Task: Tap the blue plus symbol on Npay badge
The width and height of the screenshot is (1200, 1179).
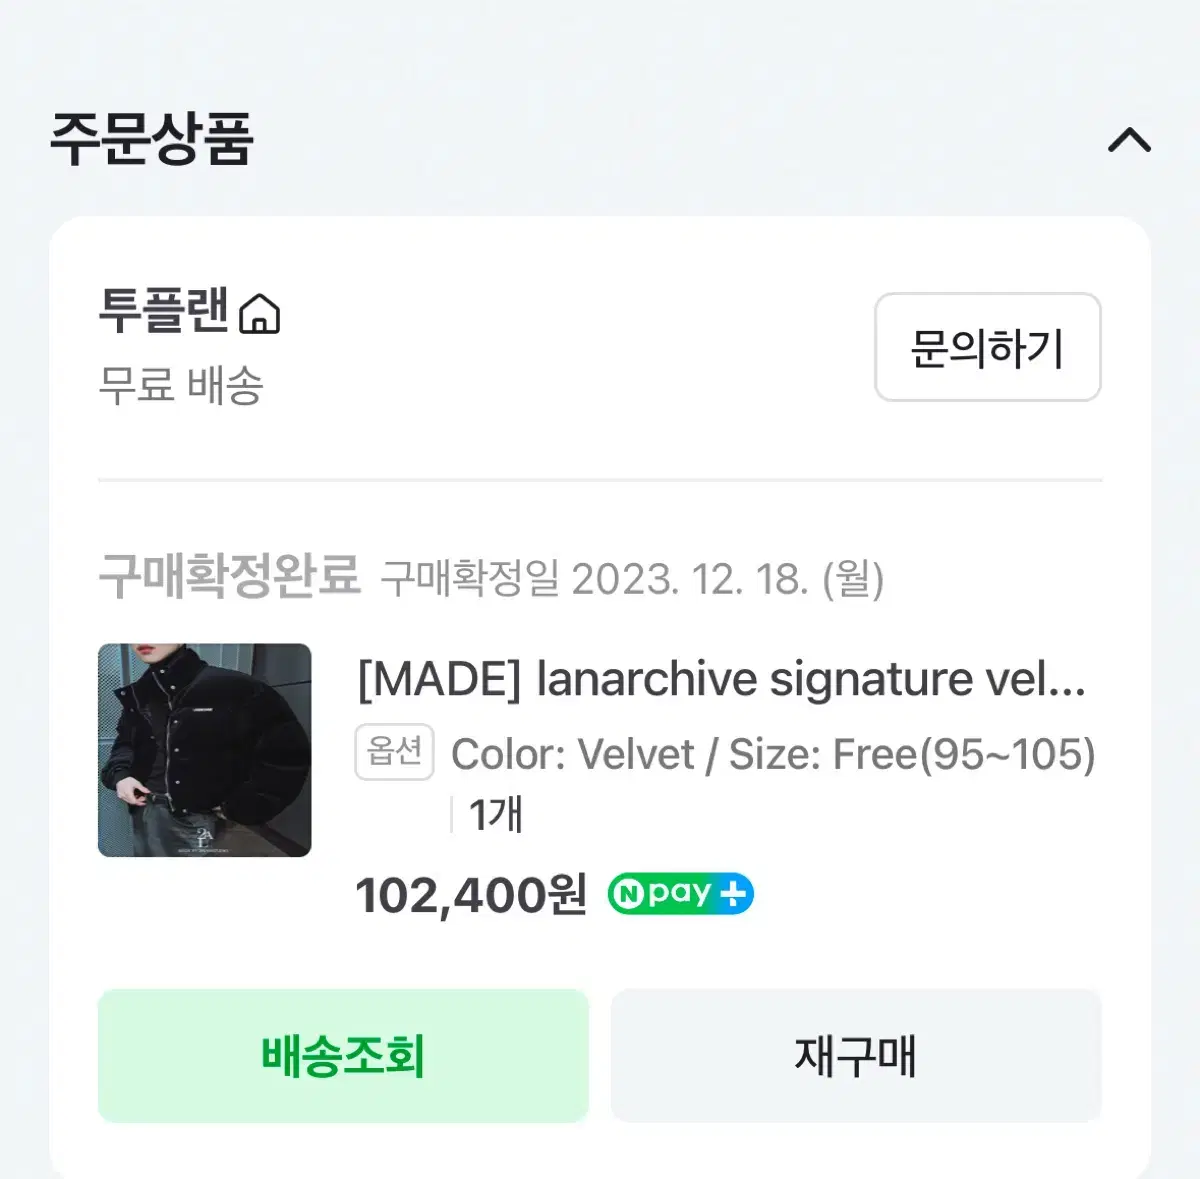Action: pos(733,894)
